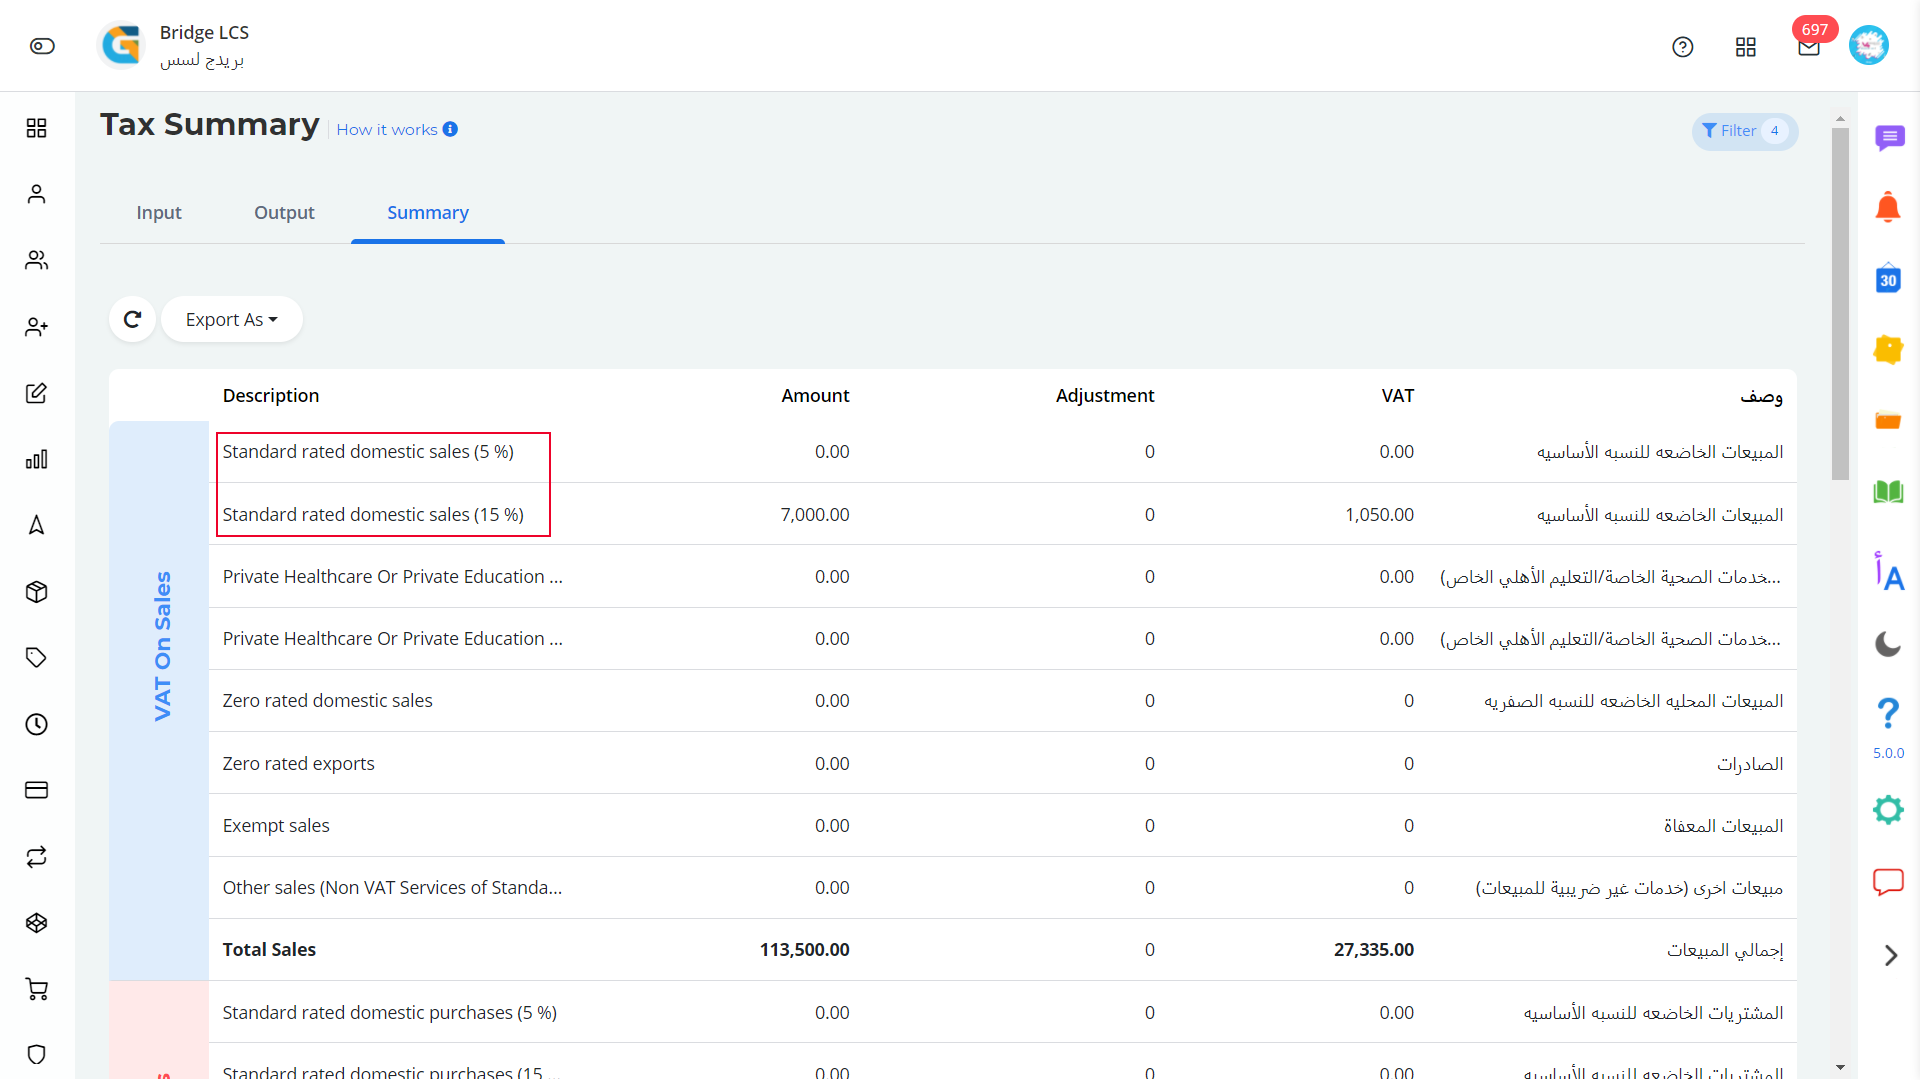Click the refresh/reload icon
Screen dimensions: 1920x1080
[131, 319]
